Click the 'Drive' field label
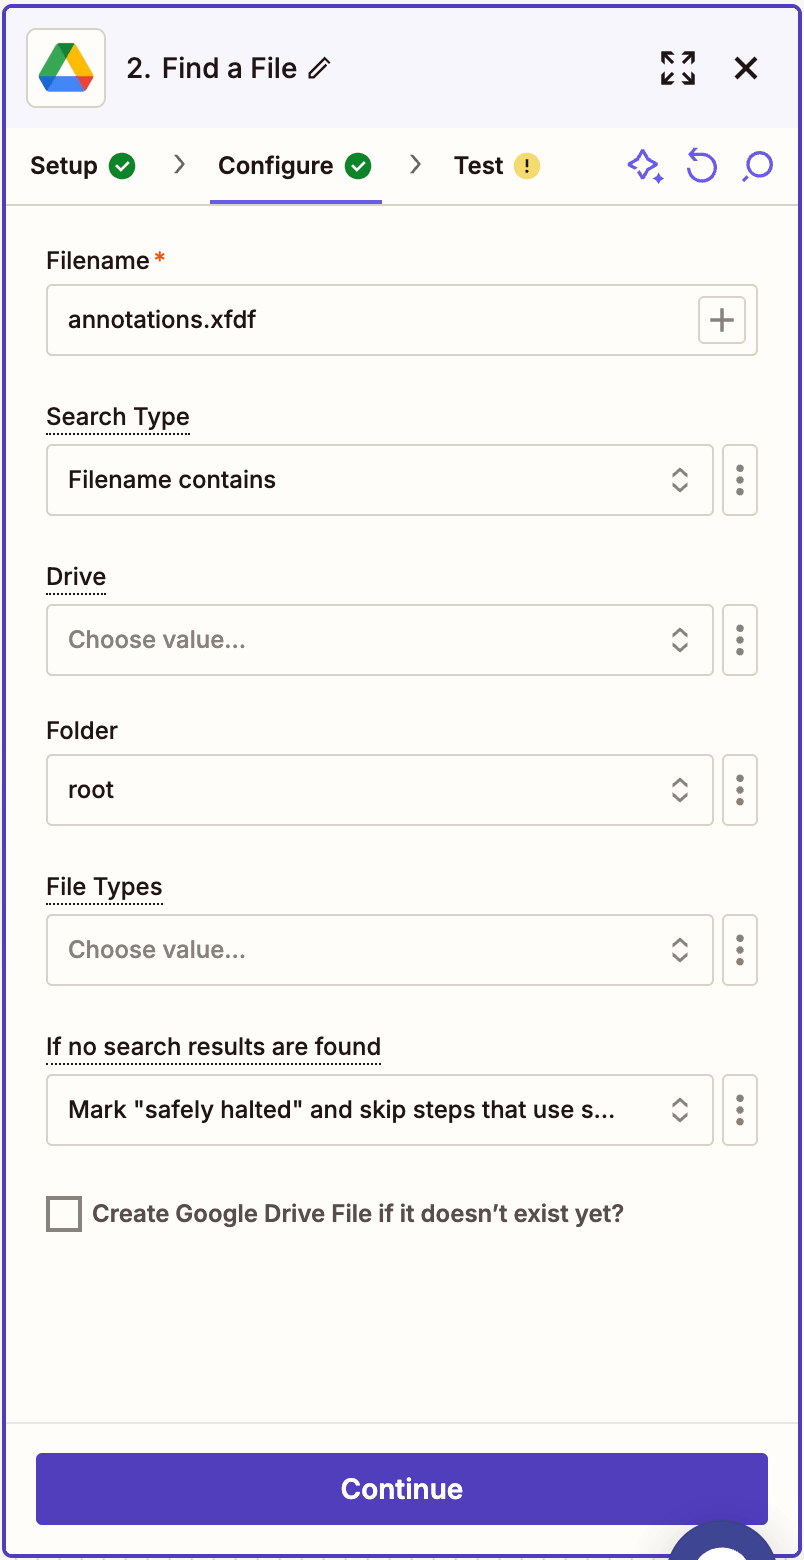804x1560 pixels. [x=76, y=577]
